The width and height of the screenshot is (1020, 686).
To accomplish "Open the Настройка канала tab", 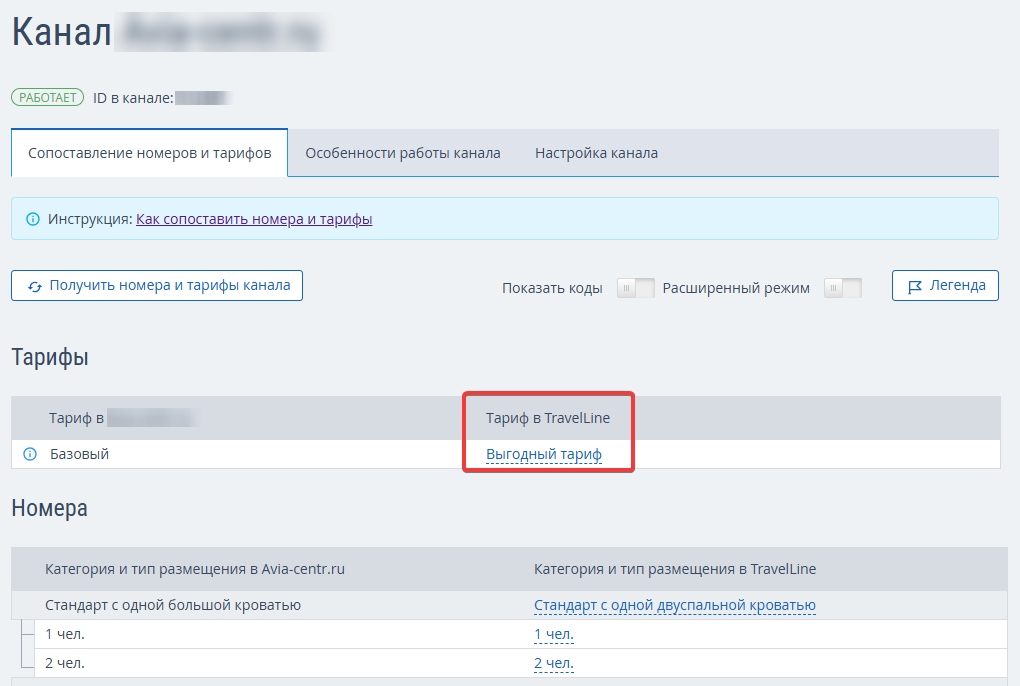I will point(597,153).
